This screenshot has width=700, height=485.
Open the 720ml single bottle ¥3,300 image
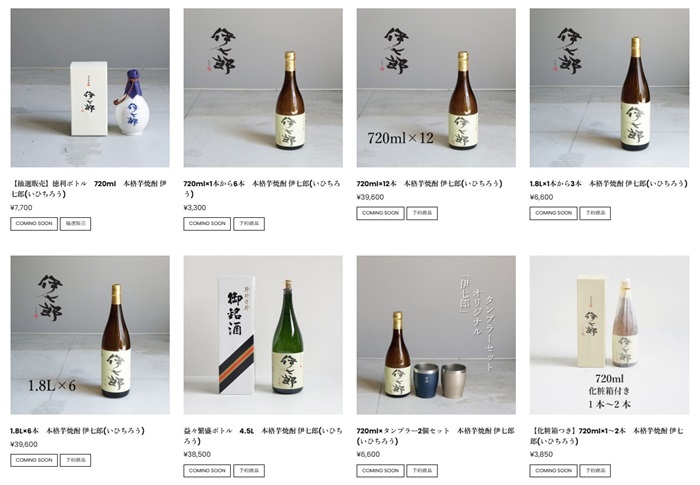point(263,88)
